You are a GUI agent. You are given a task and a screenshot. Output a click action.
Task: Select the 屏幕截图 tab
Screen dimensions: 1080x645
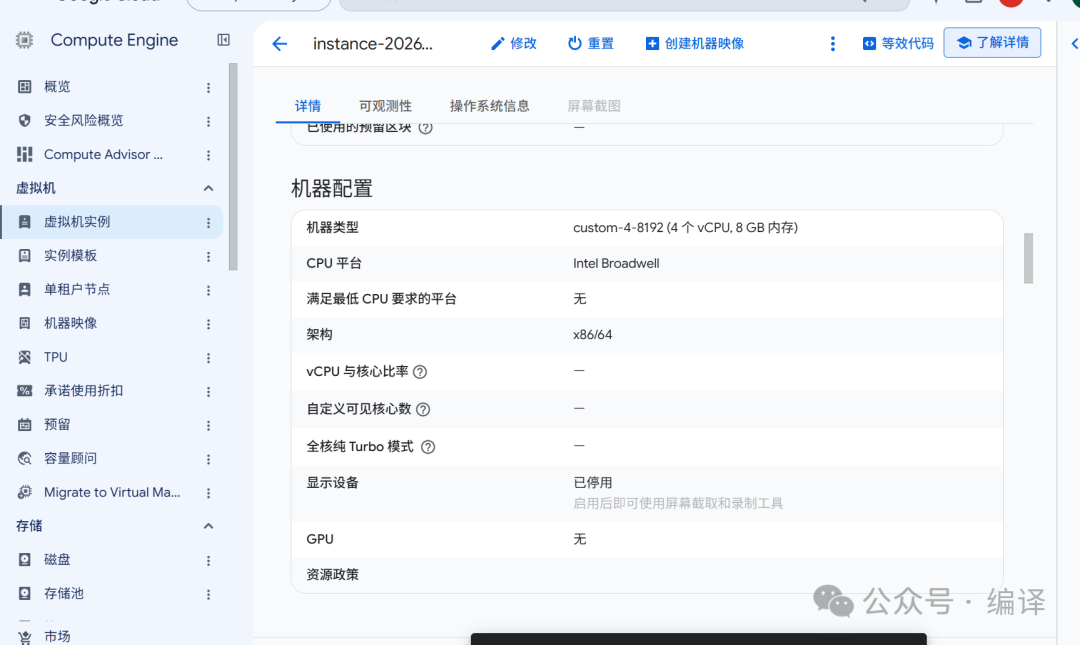594,106
